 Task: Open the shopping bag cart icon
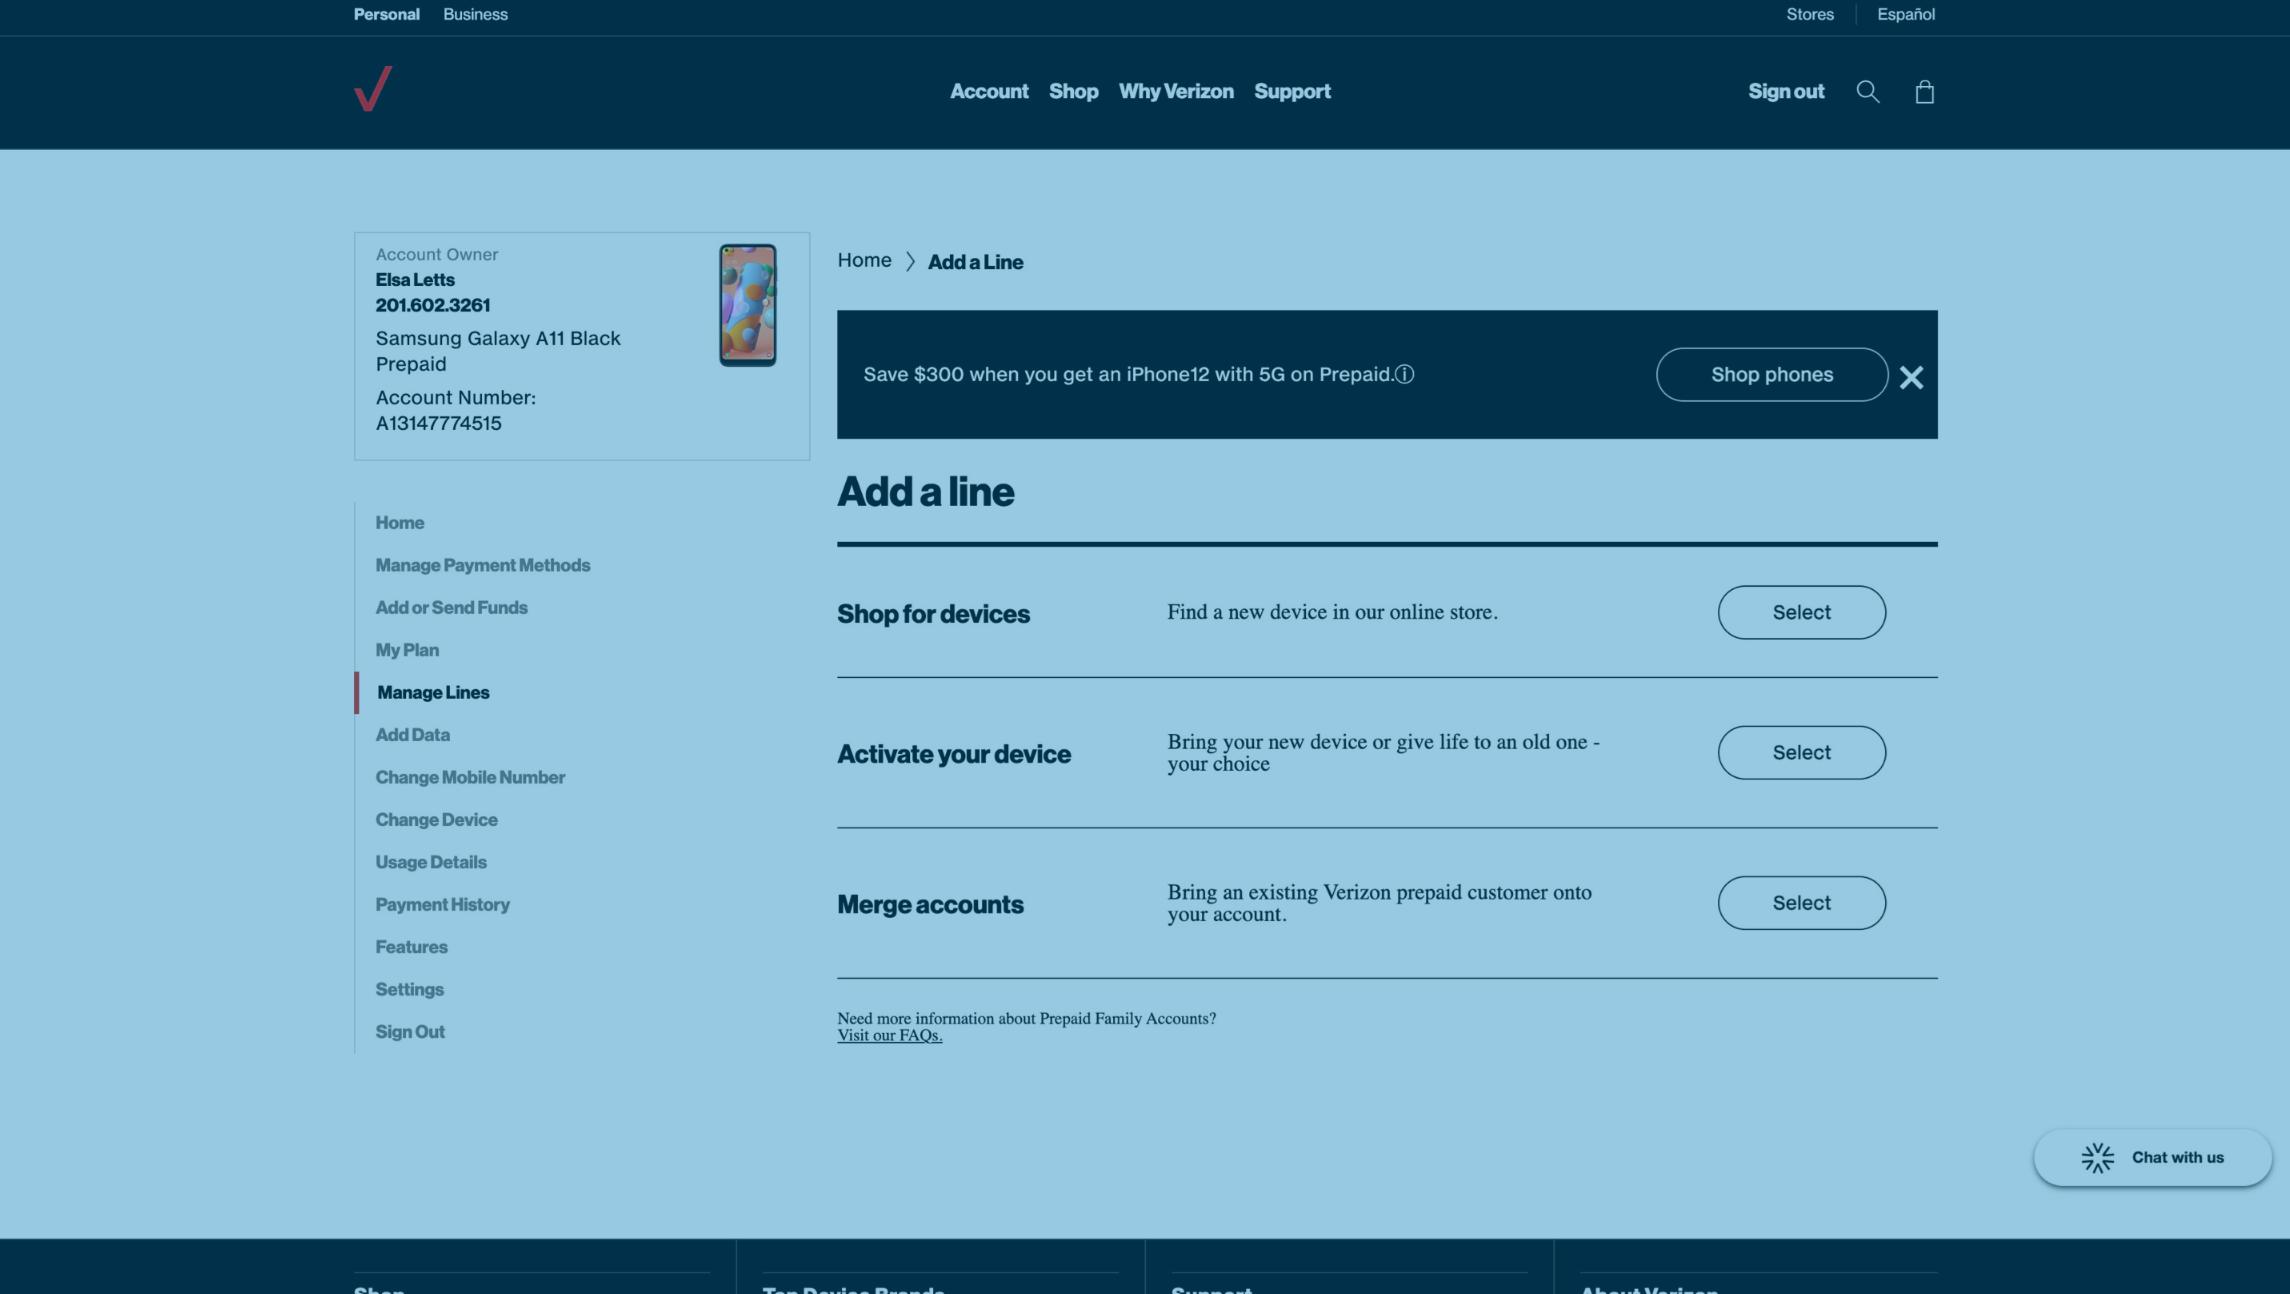coord(1924,92)
